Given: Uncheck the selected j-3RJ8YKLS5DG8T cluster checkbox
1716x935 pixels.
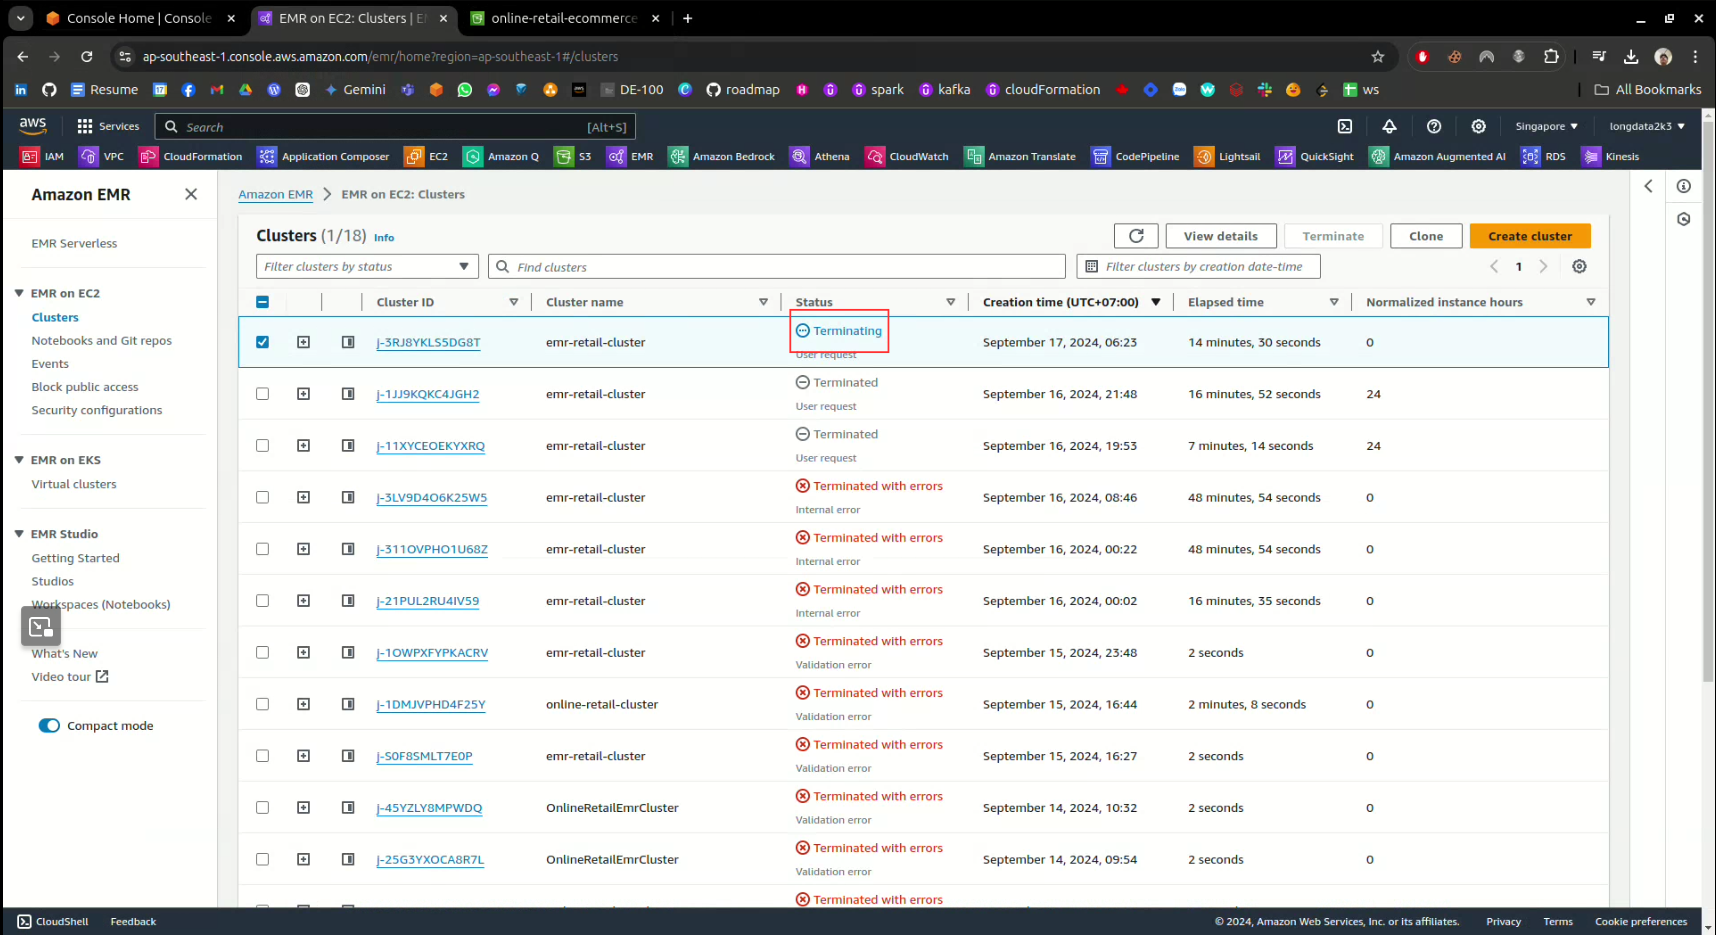Looking at the screenshot, I should click(262, 342).
